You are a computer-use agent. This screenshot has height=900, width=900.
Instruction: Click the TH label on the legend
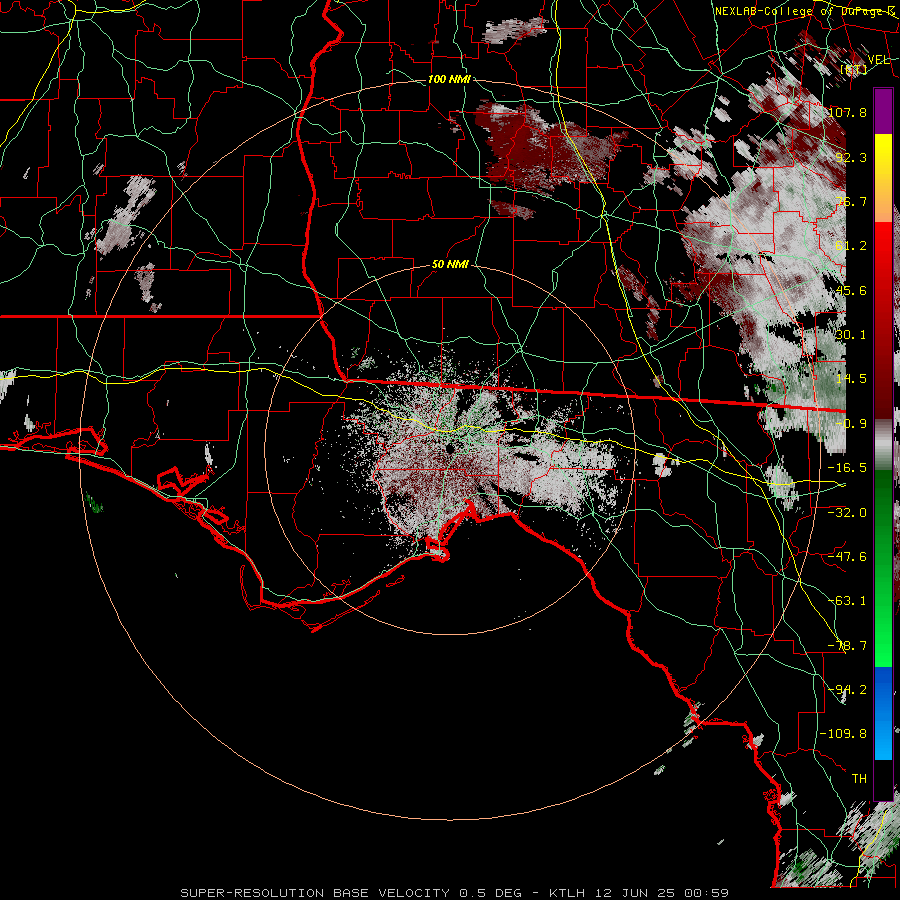tap(859, 779)
